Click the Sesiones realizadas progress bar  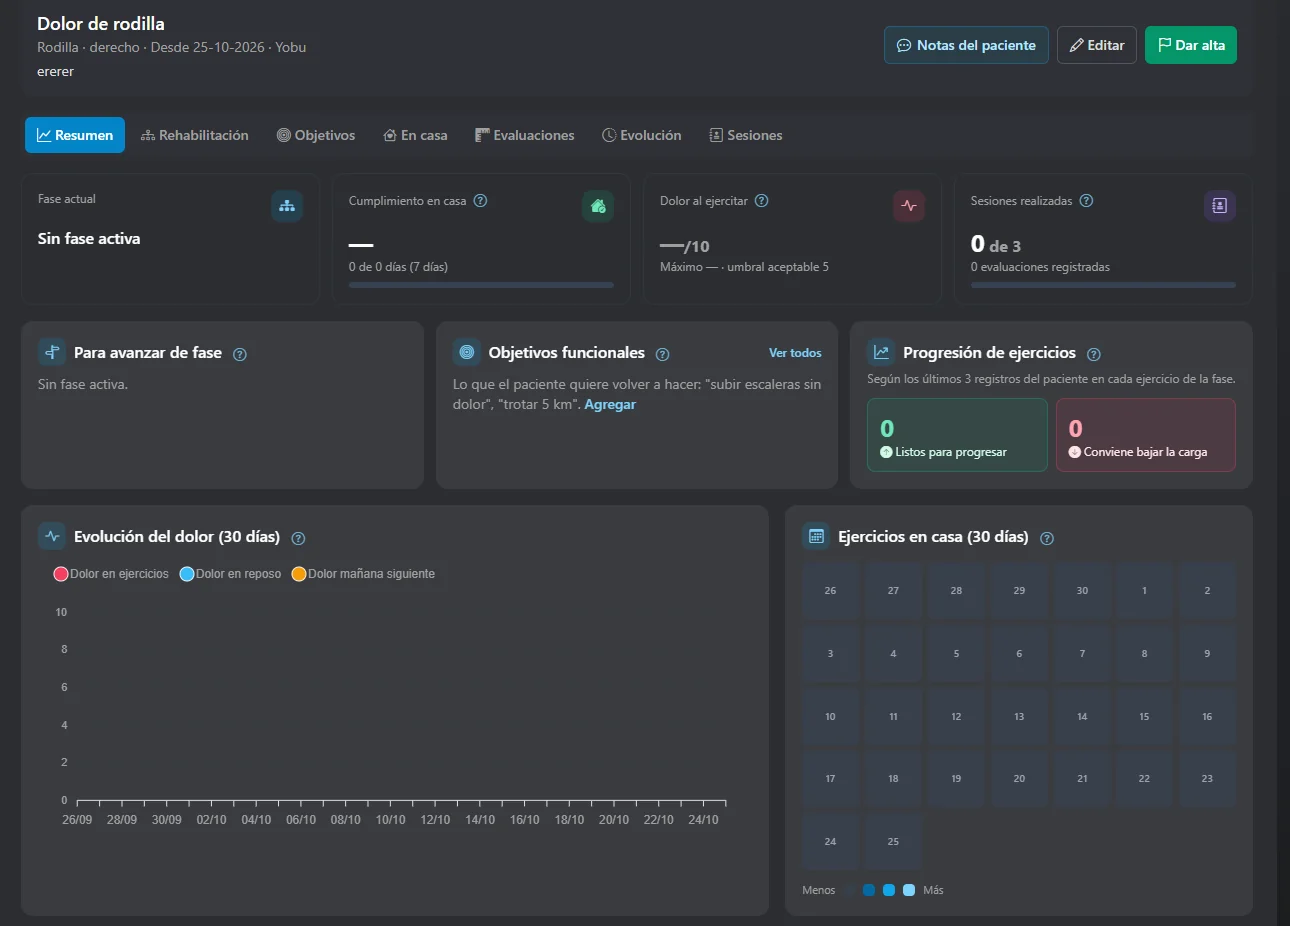[1103, 285]
